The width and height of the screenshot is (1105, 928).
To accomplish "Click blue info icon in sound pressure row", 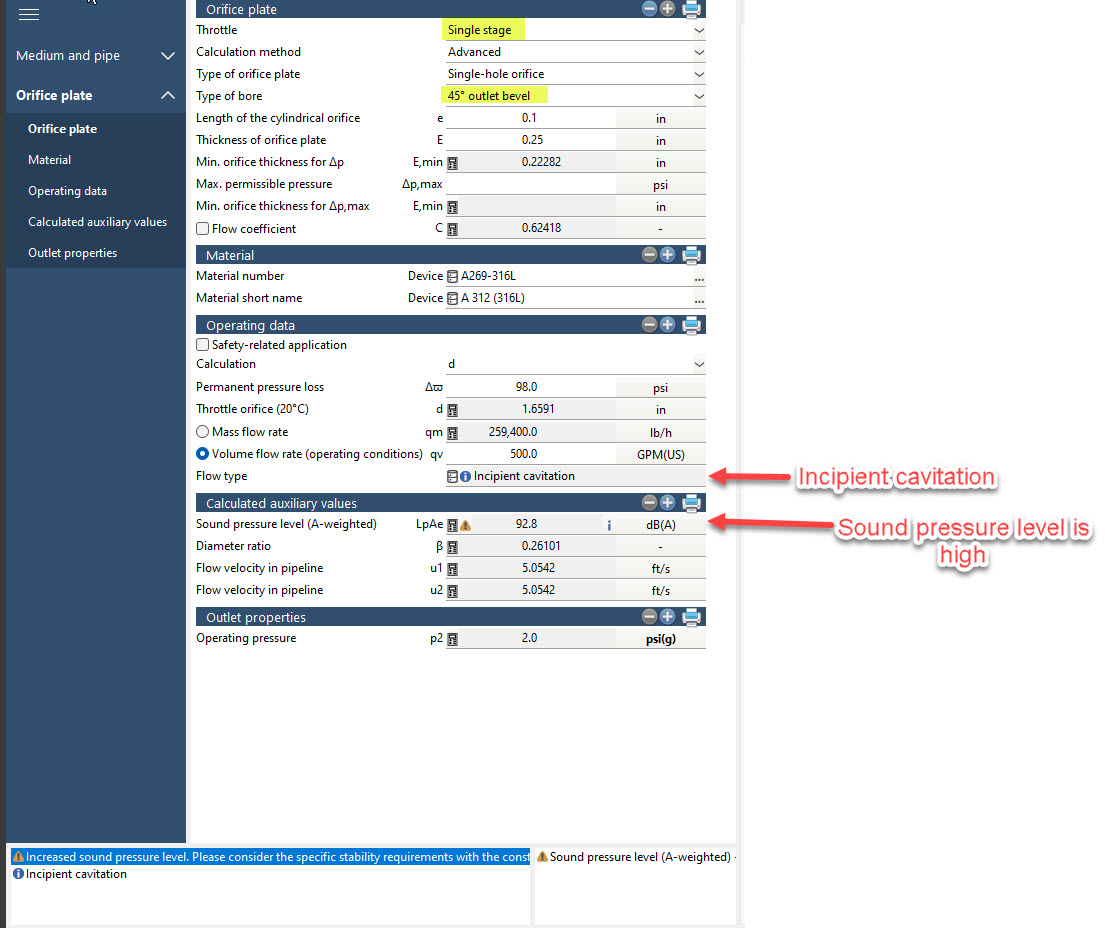I will [x=609, y=525].
